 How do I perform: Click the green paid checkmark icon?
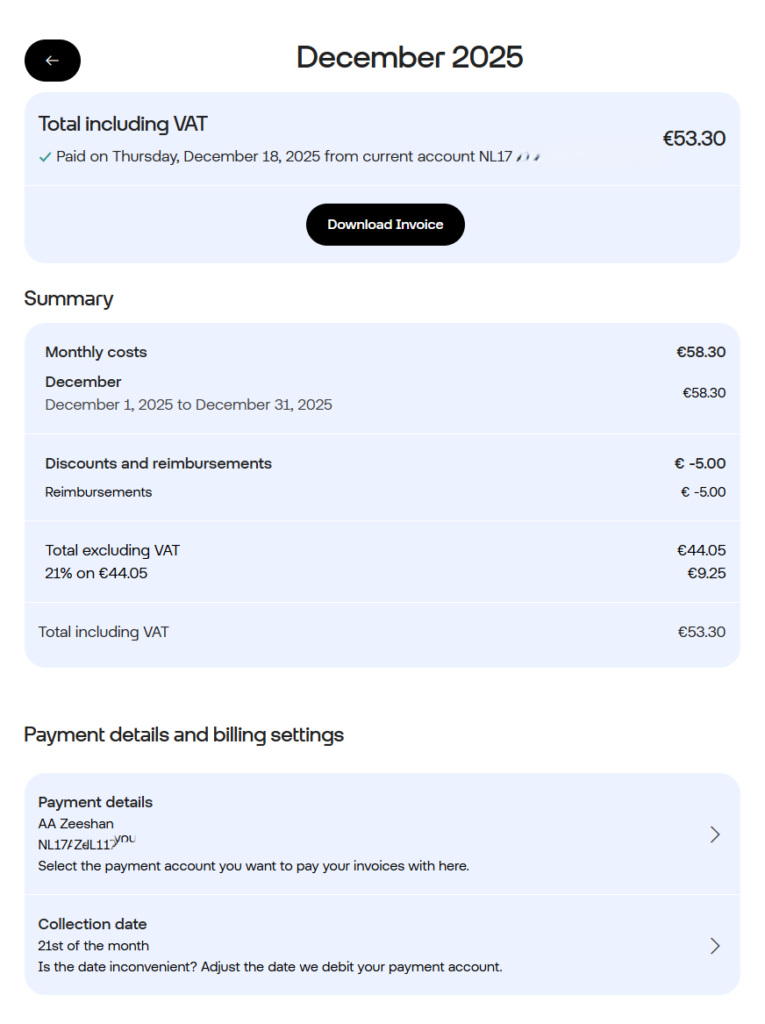[x=45, y=157]
